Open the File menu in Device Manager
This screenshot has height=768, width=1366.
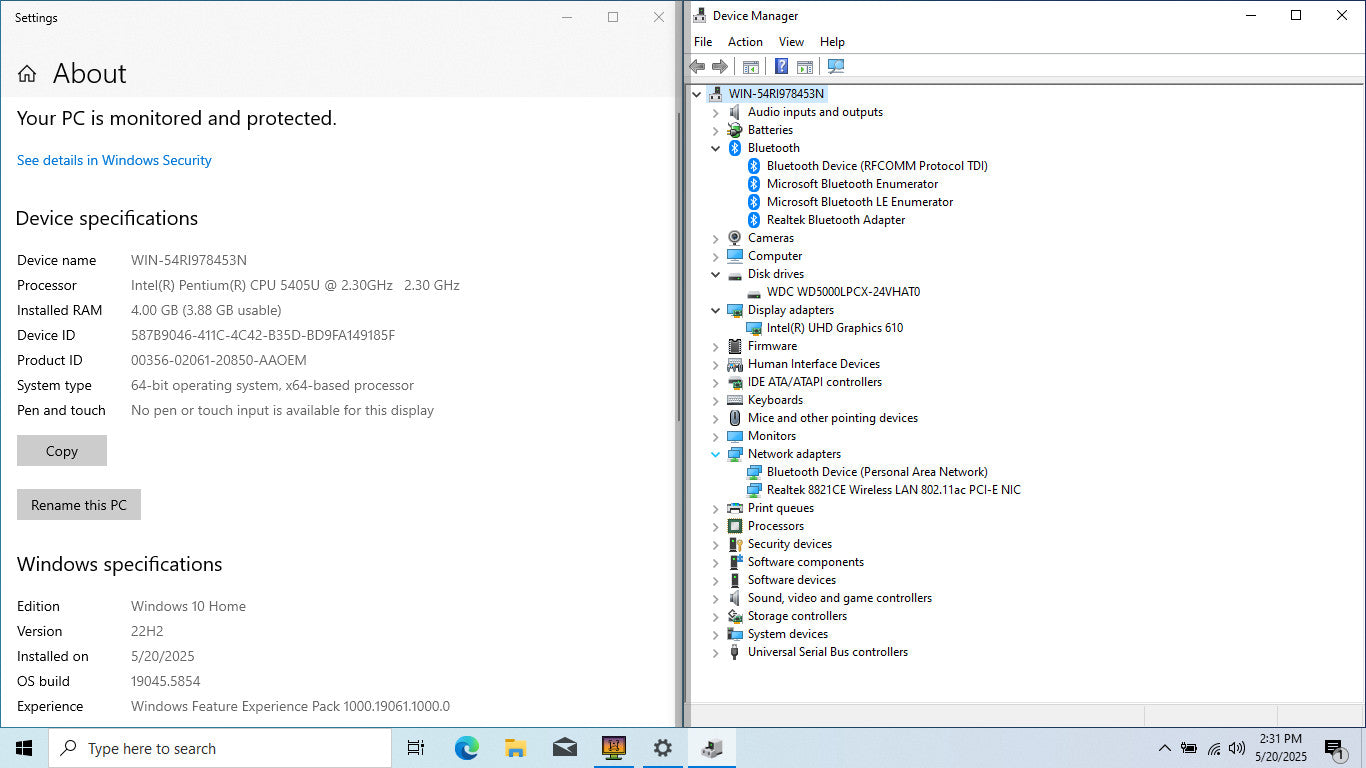[703, 42]
